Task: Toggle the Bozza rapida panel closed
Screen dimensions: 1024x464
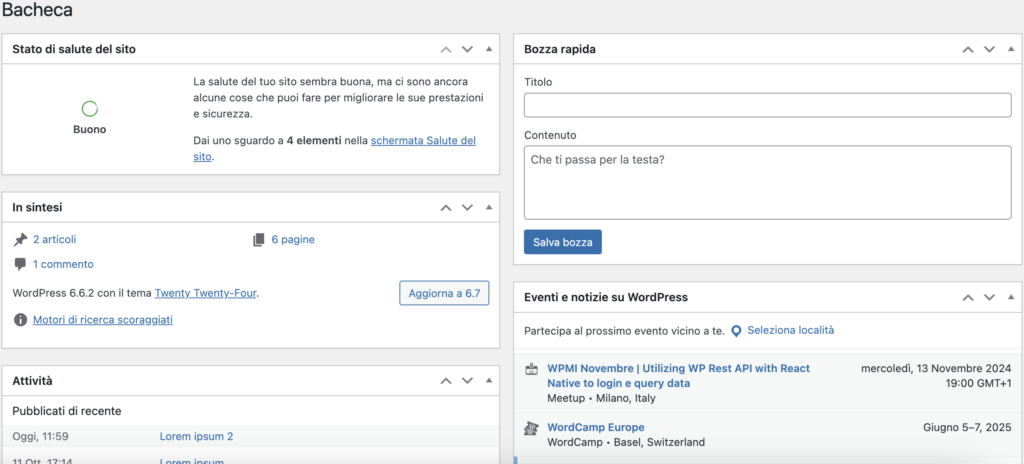Action: (x=1010, y=49)
